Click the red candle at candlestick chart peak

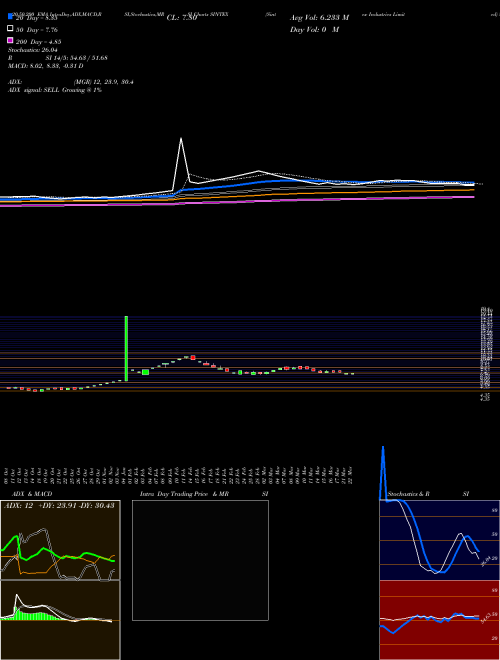(x=193, y=357)
